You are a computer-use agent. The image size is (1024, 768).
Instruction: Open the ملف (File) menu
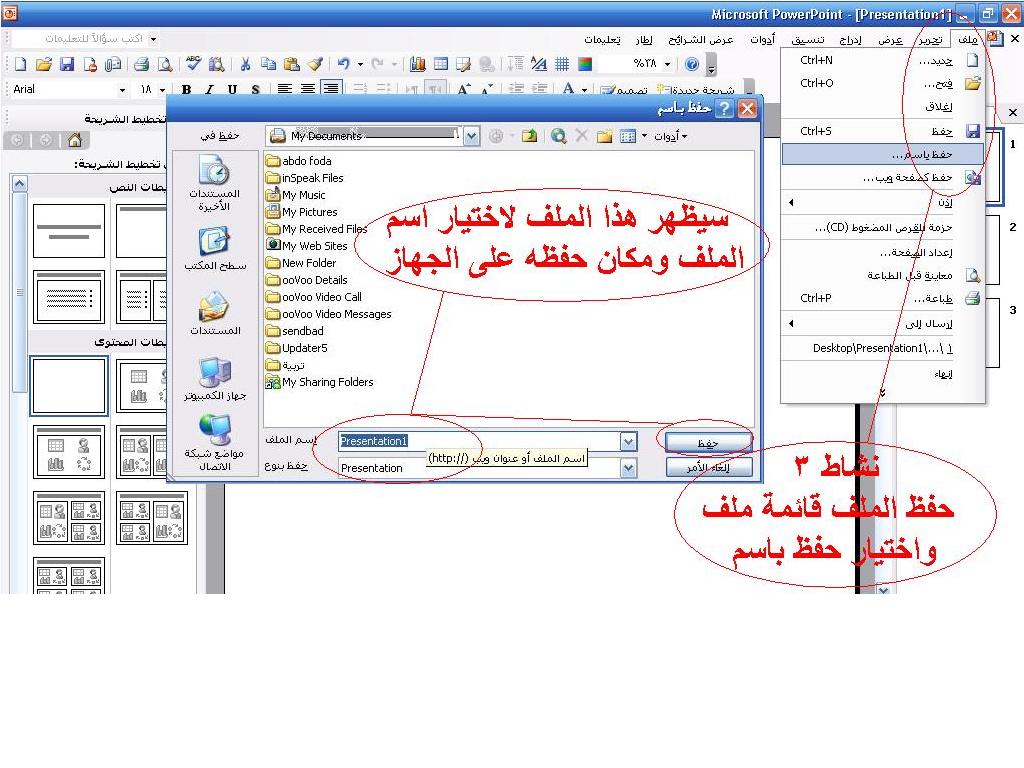(968, 40)
